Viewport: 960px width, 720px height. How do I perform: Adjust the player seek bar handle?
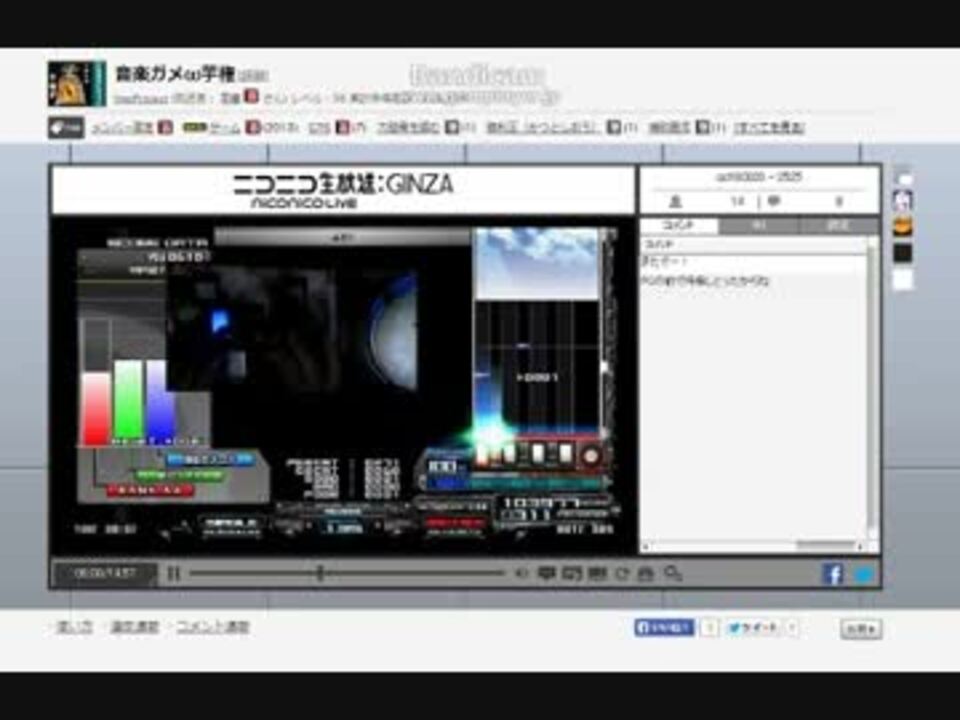pyautogui.click(x=320, y=573)
